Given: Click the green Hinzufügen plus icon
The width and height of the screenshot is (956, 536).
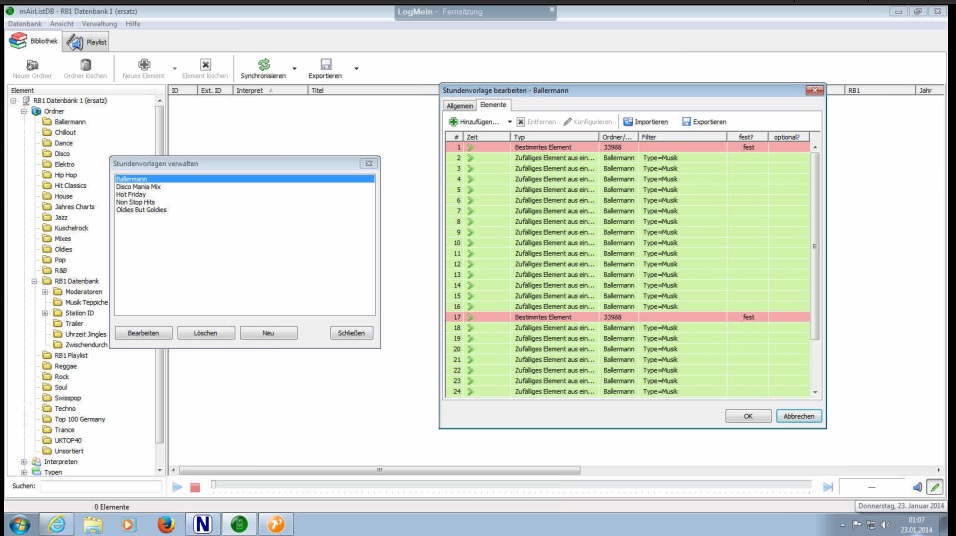Looking at the screenshot, I should (452, 121).
